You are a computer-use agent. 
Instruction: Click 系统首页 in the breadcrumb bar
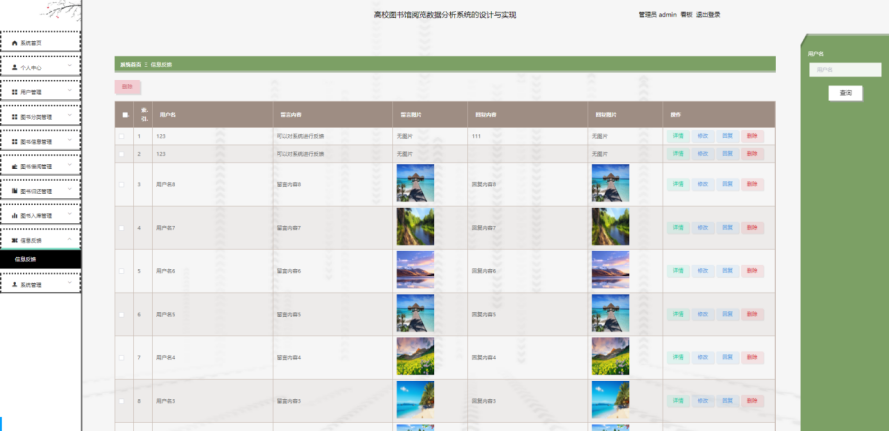(x=131, y=65)
